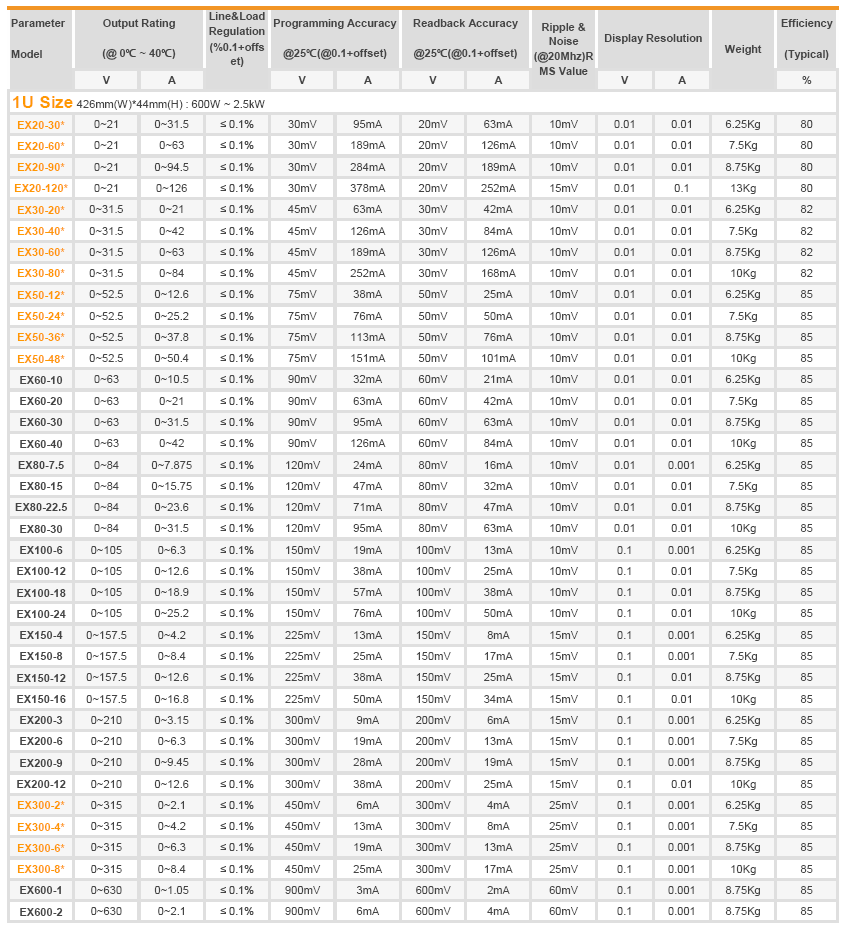Image resolution: width=843 pixels, height=928 pixels.
Task: Click the EX600-1 model name
Action: click(x=41, y=890)
